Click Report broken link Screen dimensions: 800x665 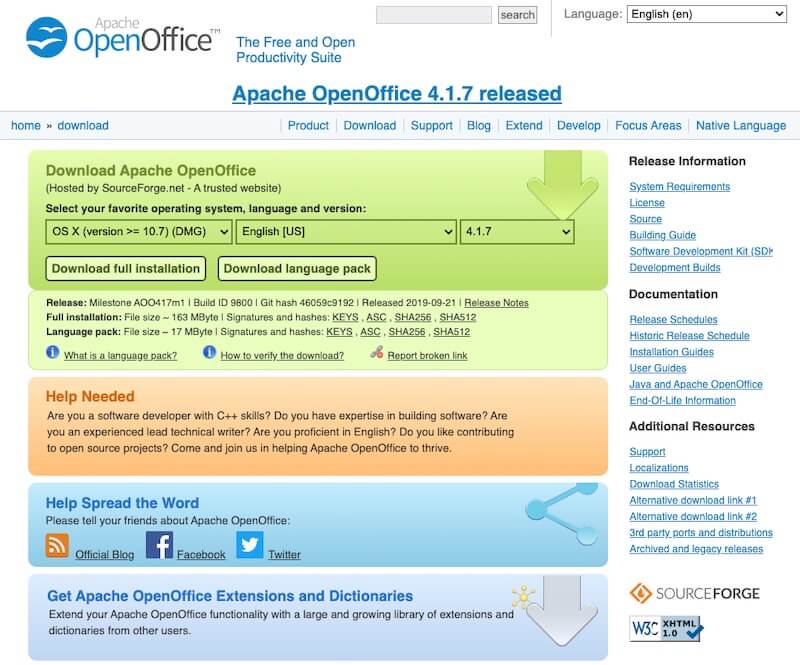click(x=428, y=356)
